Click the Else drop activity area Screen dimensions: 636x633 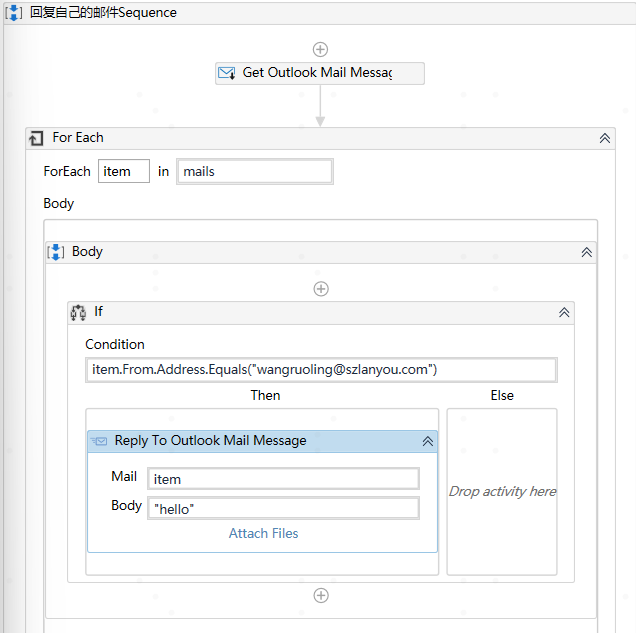tap(502, 491)
